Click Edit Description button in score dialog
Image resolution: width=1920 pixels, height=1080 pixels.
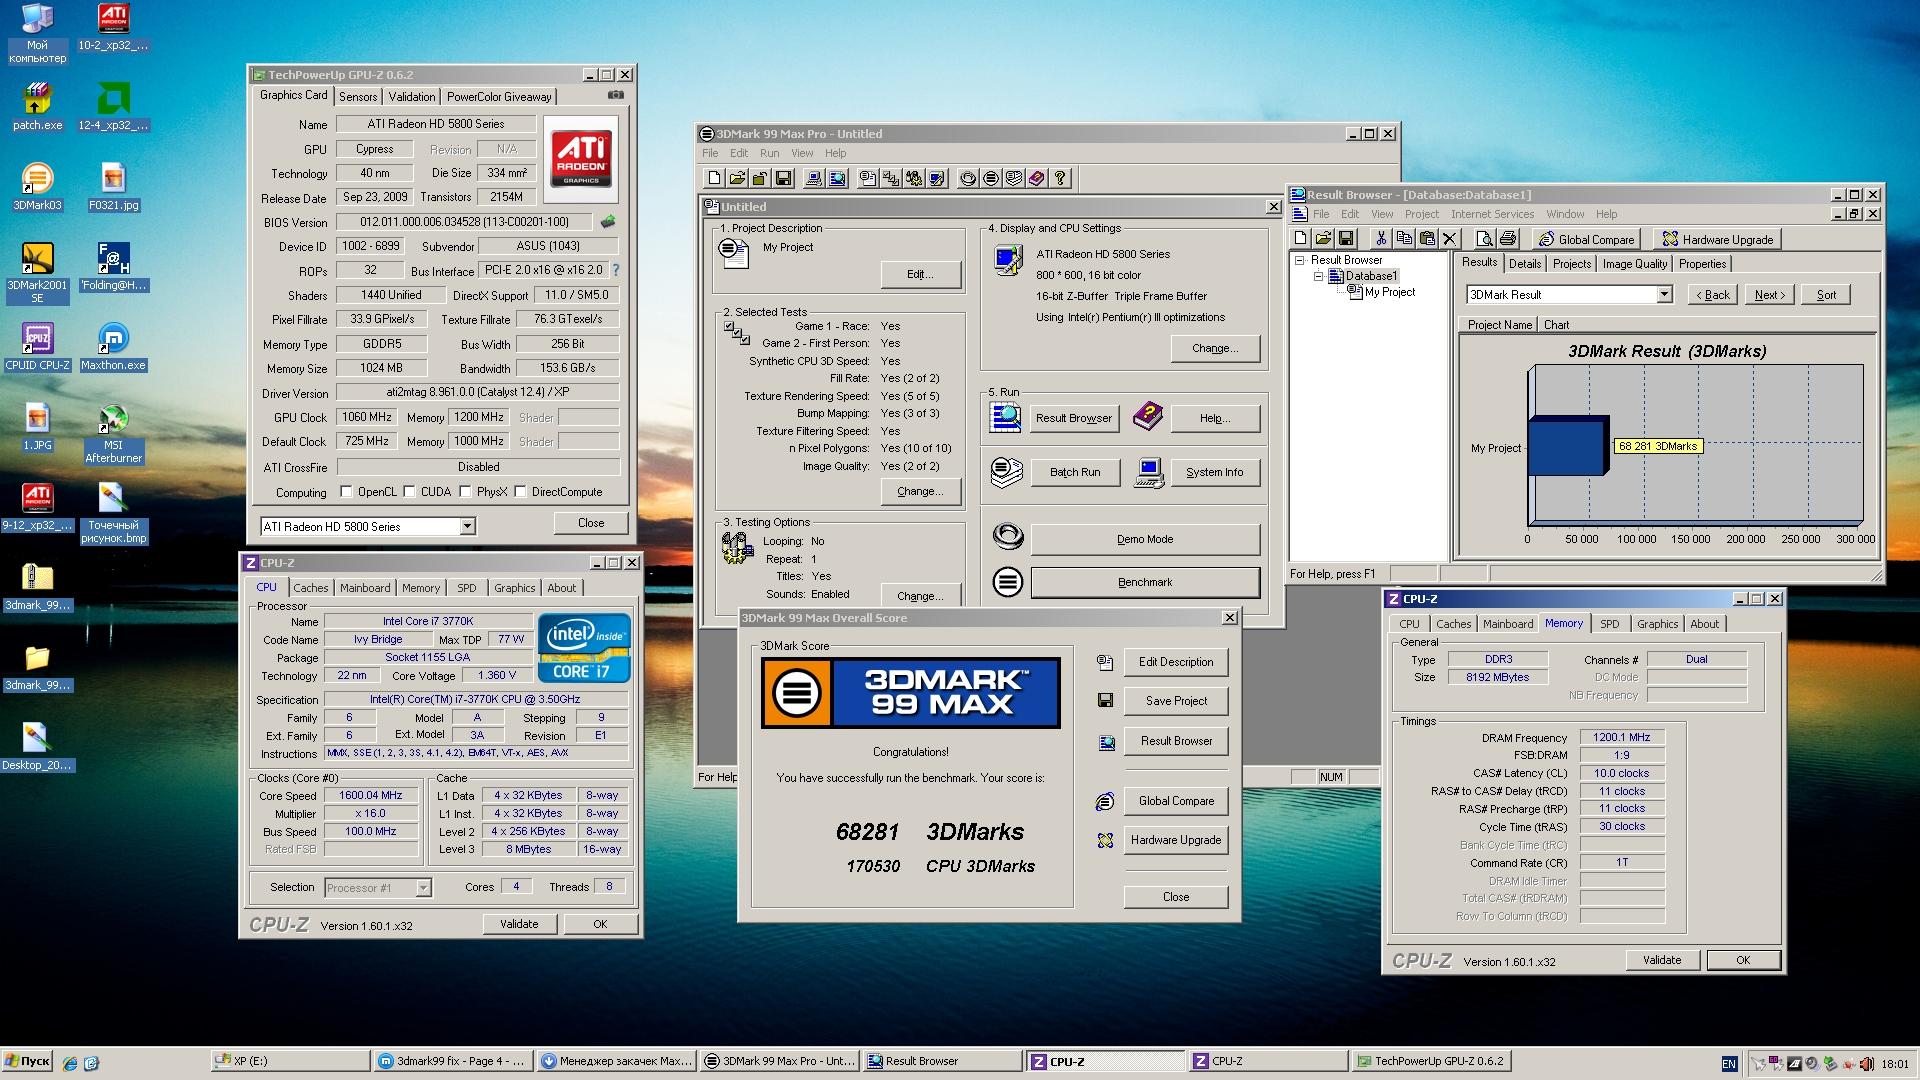[x=1176, y=662]
